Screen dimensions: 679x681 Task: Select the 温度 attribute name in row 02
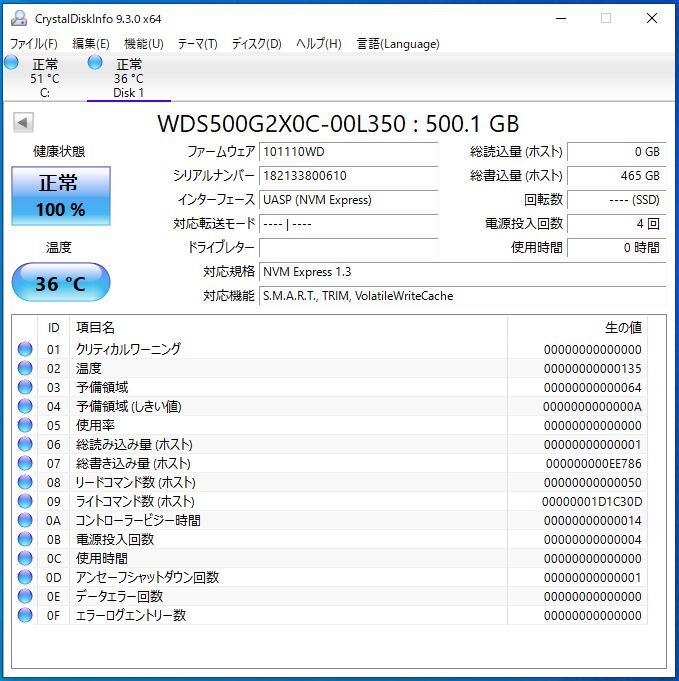tap(89, 368)
